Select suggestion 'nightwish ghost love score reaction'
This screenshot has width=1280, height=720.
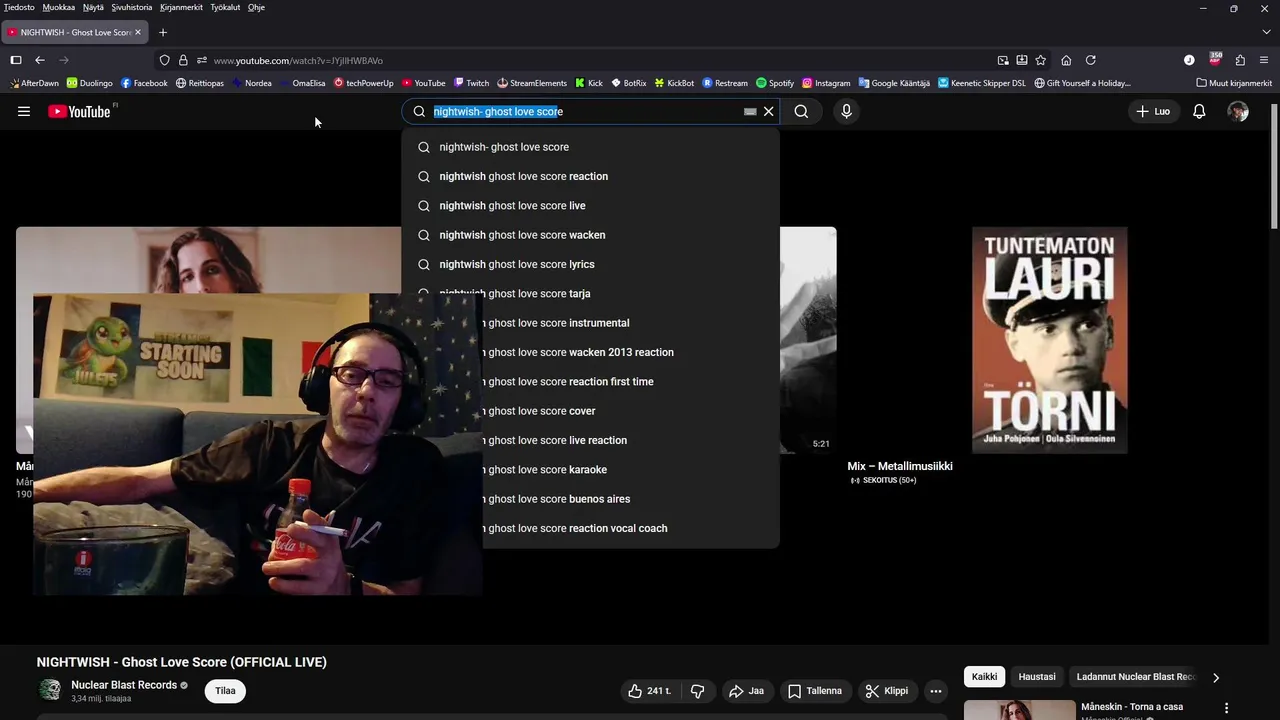click(590, 176)
